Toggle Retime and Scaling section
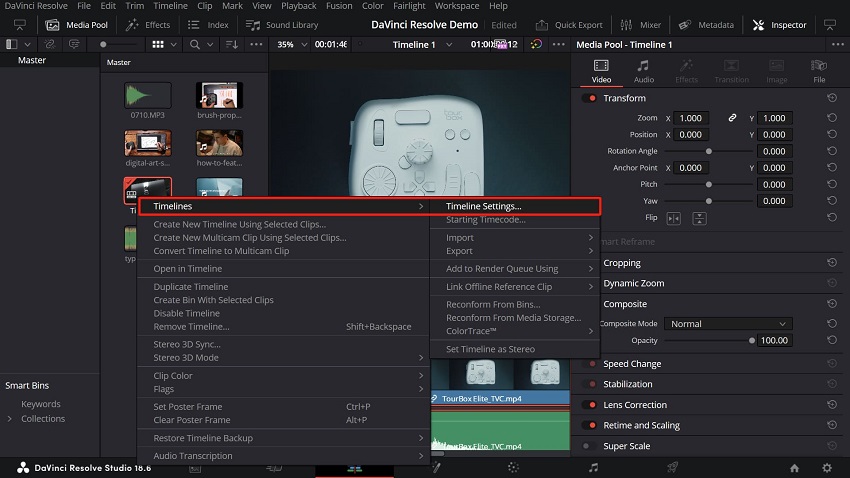 point(589,425)
